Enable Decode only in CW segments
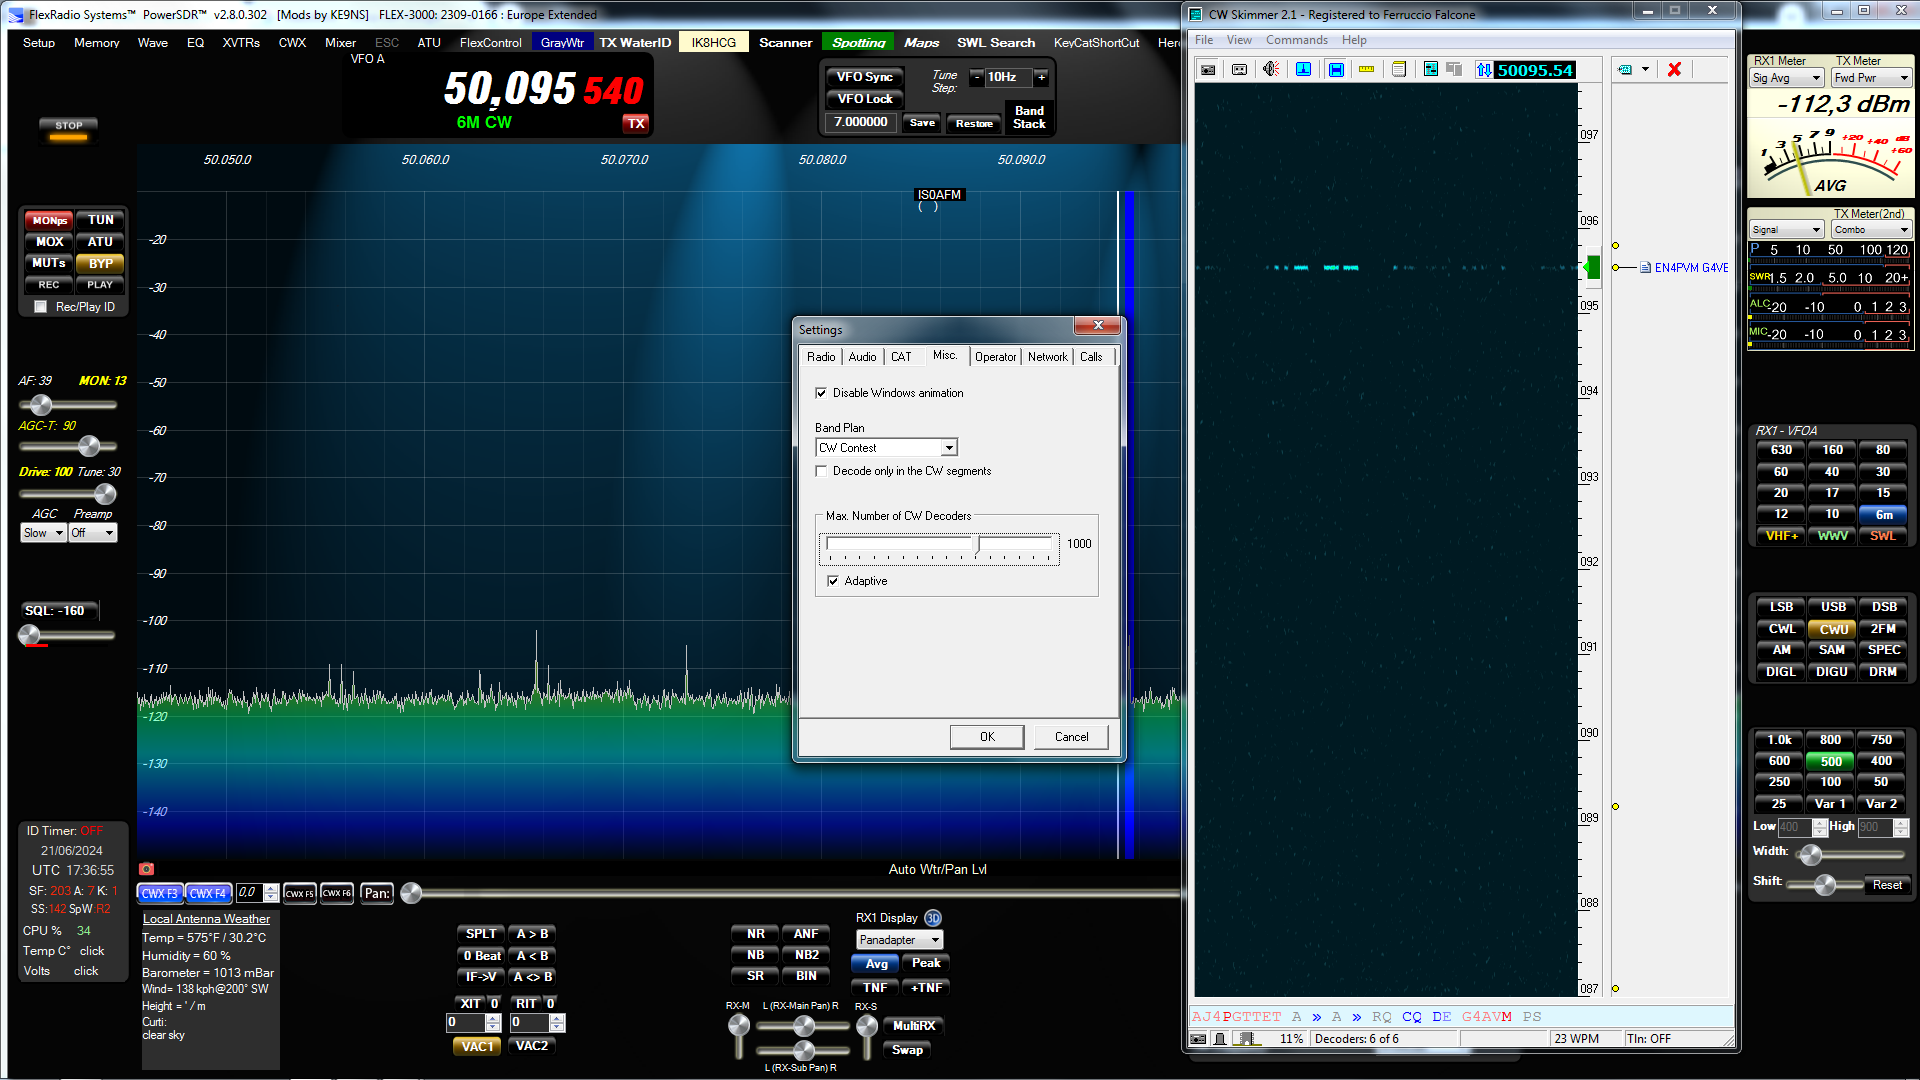Viewport: 1920px width, 1080px height. coord(822,471)
